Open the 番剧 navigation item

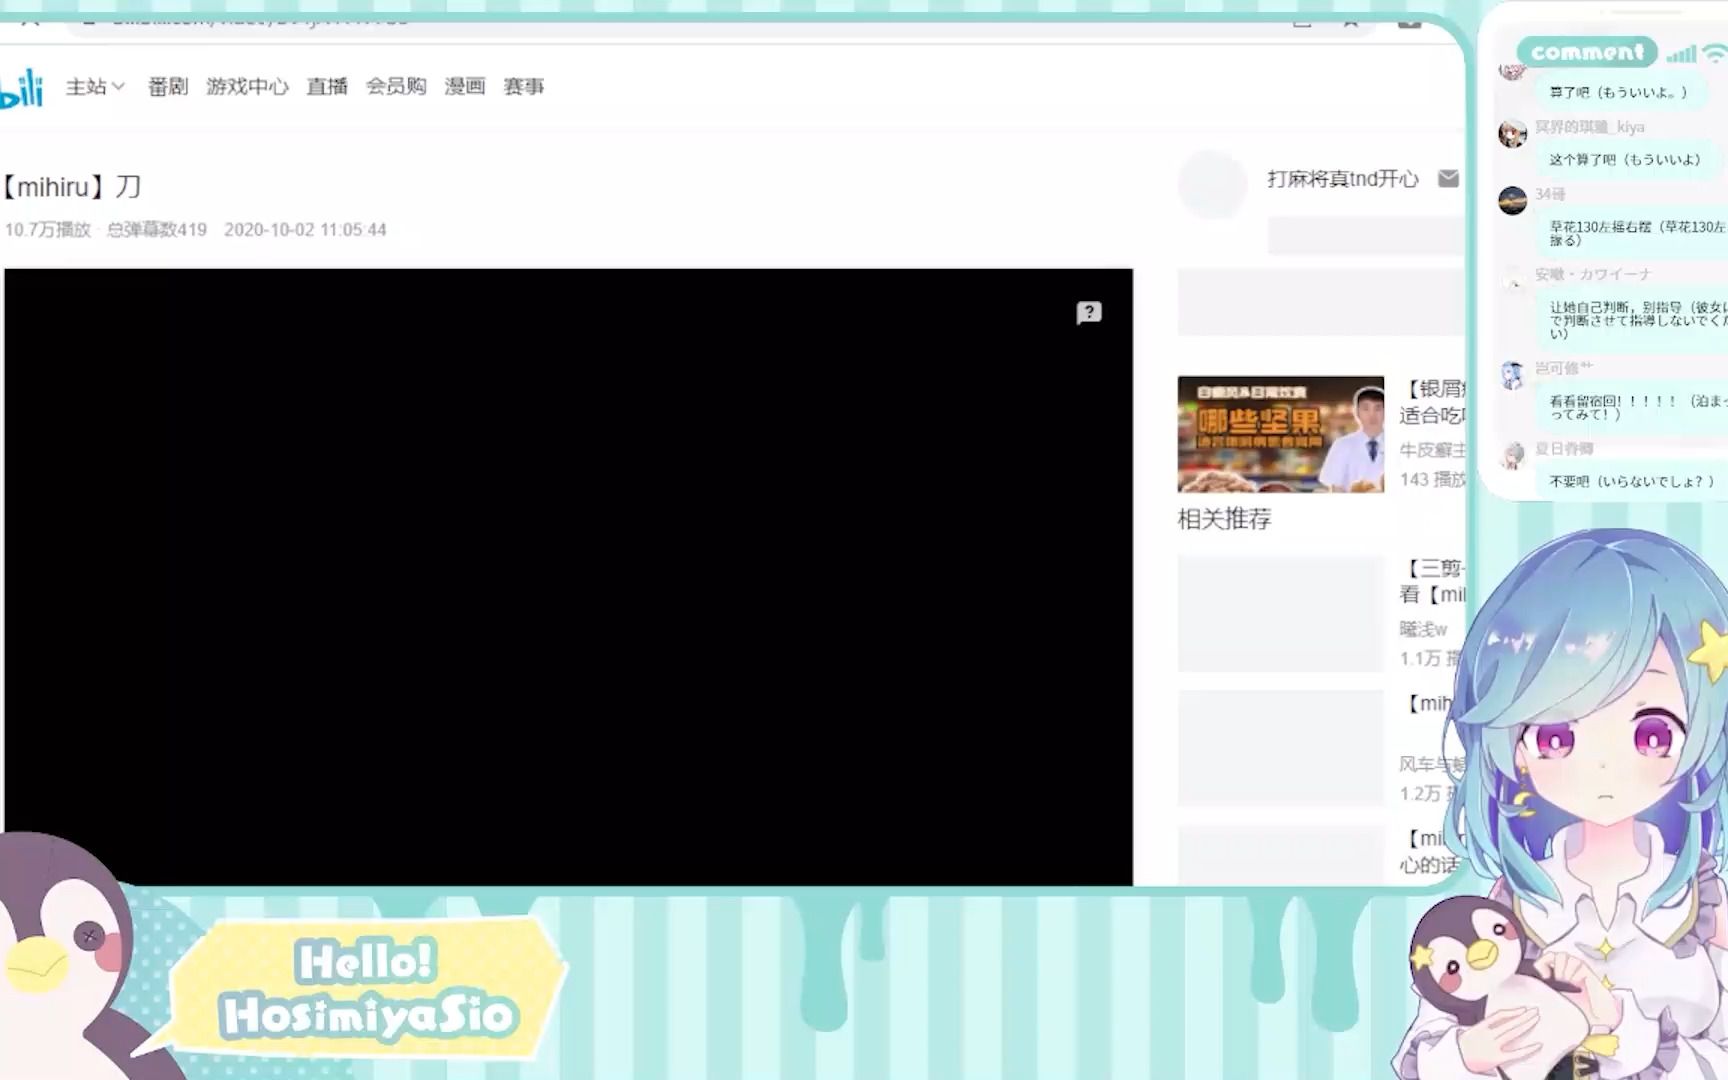167,87
